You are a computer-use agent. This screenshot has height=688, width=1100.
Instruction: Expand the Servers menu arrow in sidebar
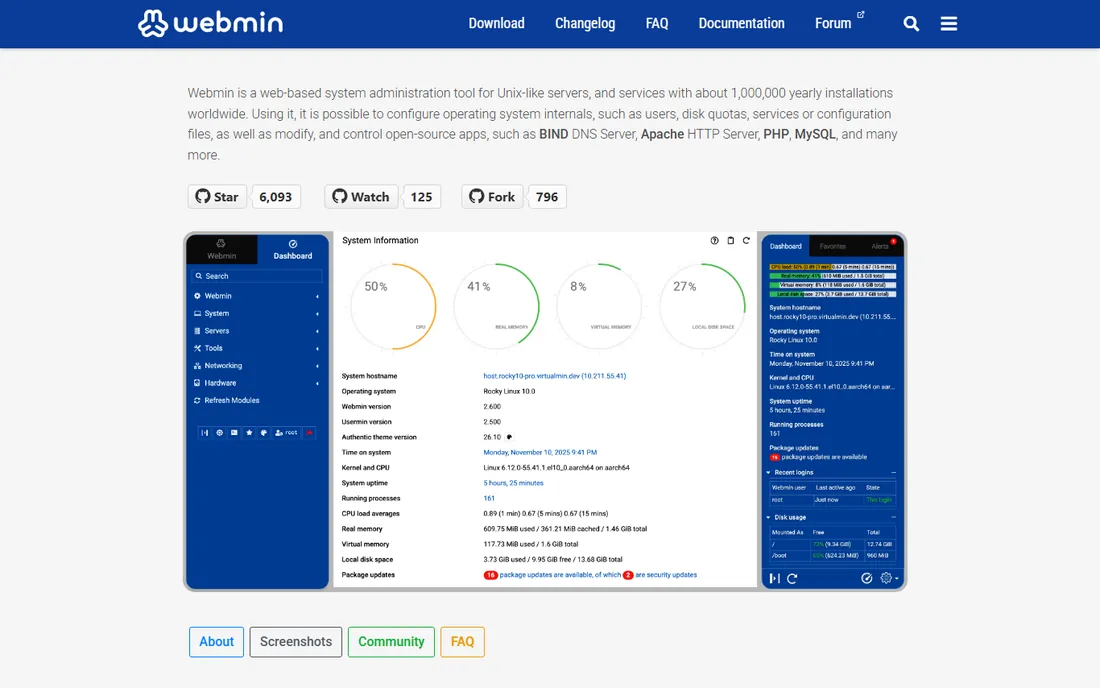pos(317,331)
